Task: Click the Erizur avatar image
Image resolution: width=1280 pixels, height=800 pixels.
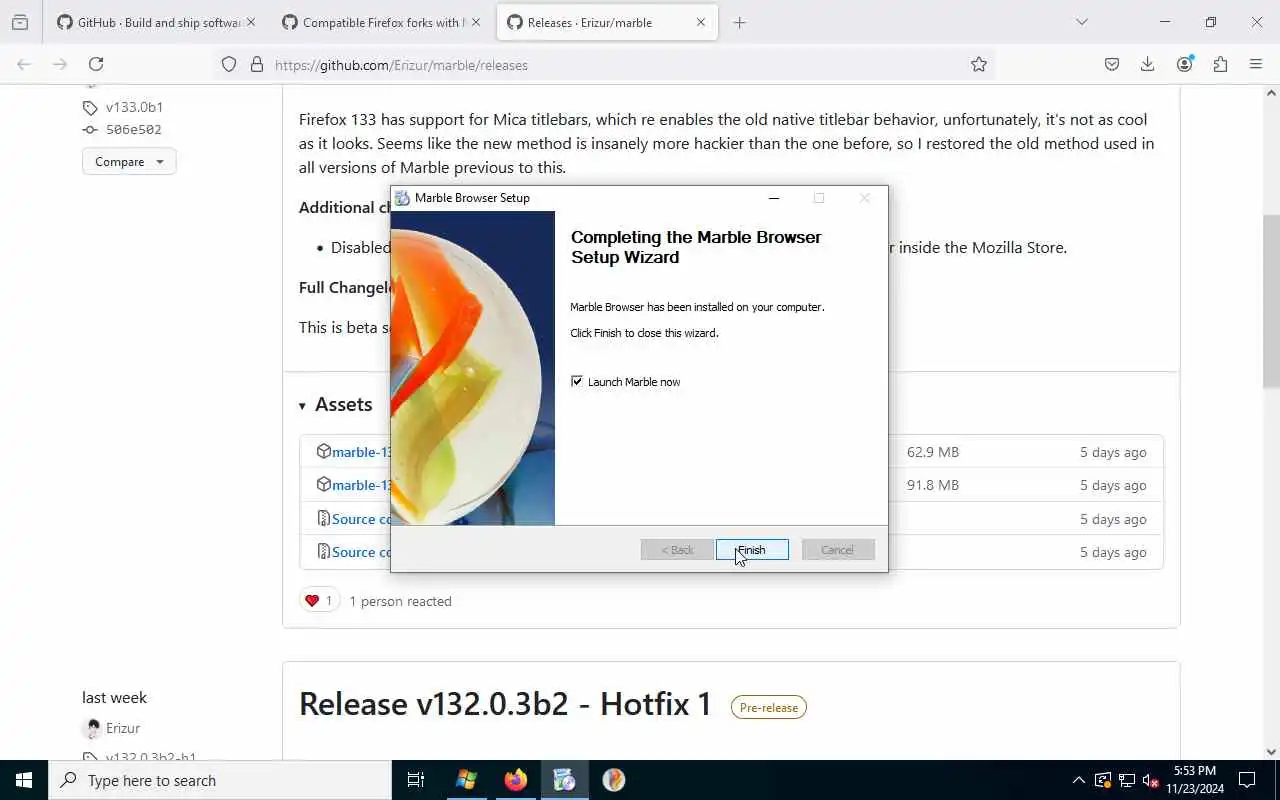Action: click(92, 728)
